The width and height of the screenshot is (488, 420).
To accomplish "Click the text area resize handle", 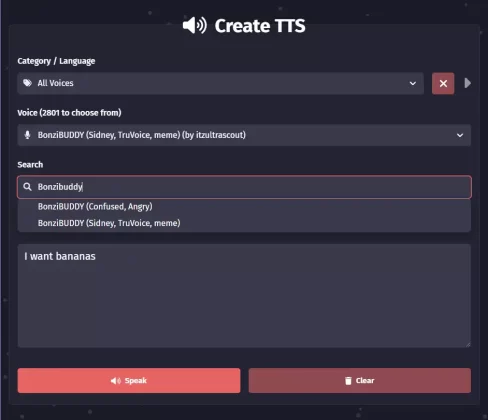I will pyautogui.click(x=468, y=345).
